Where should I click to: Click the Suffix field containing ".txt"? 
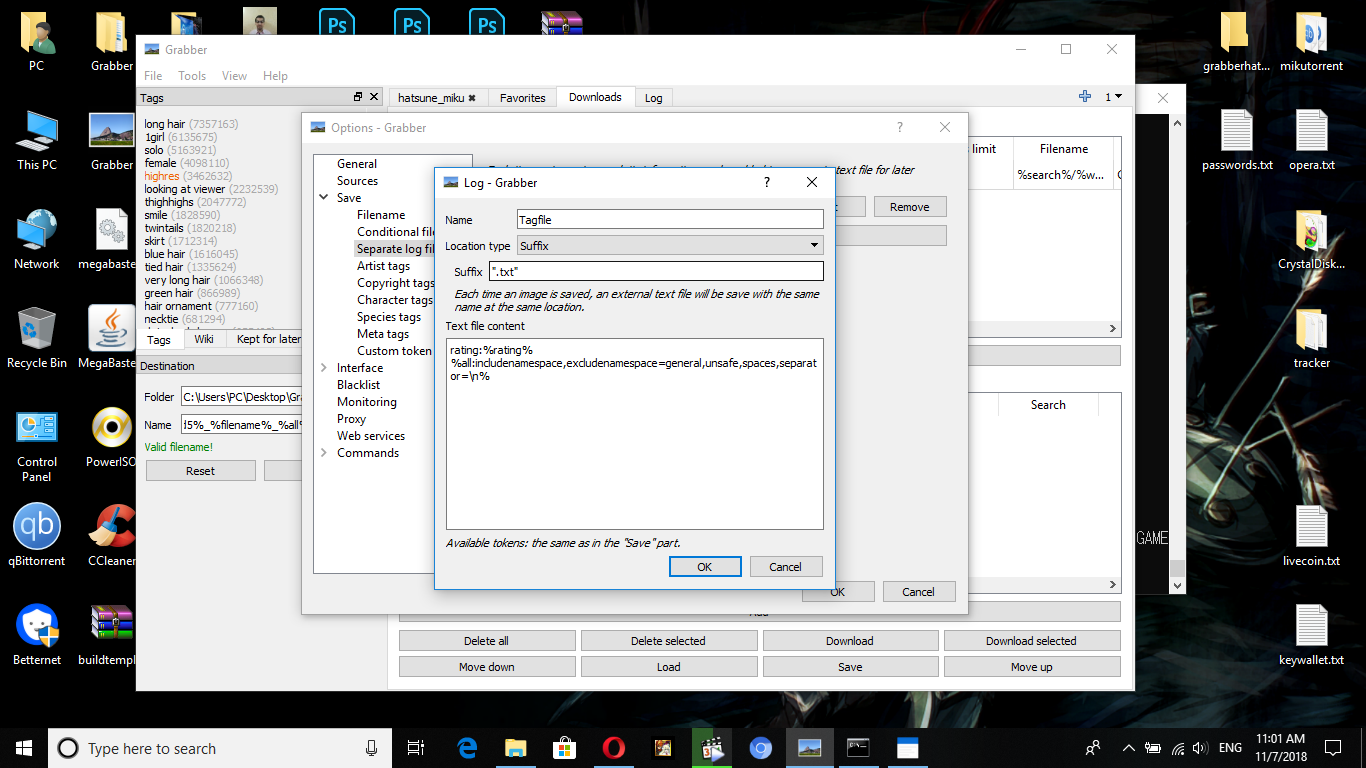point(656,271)
